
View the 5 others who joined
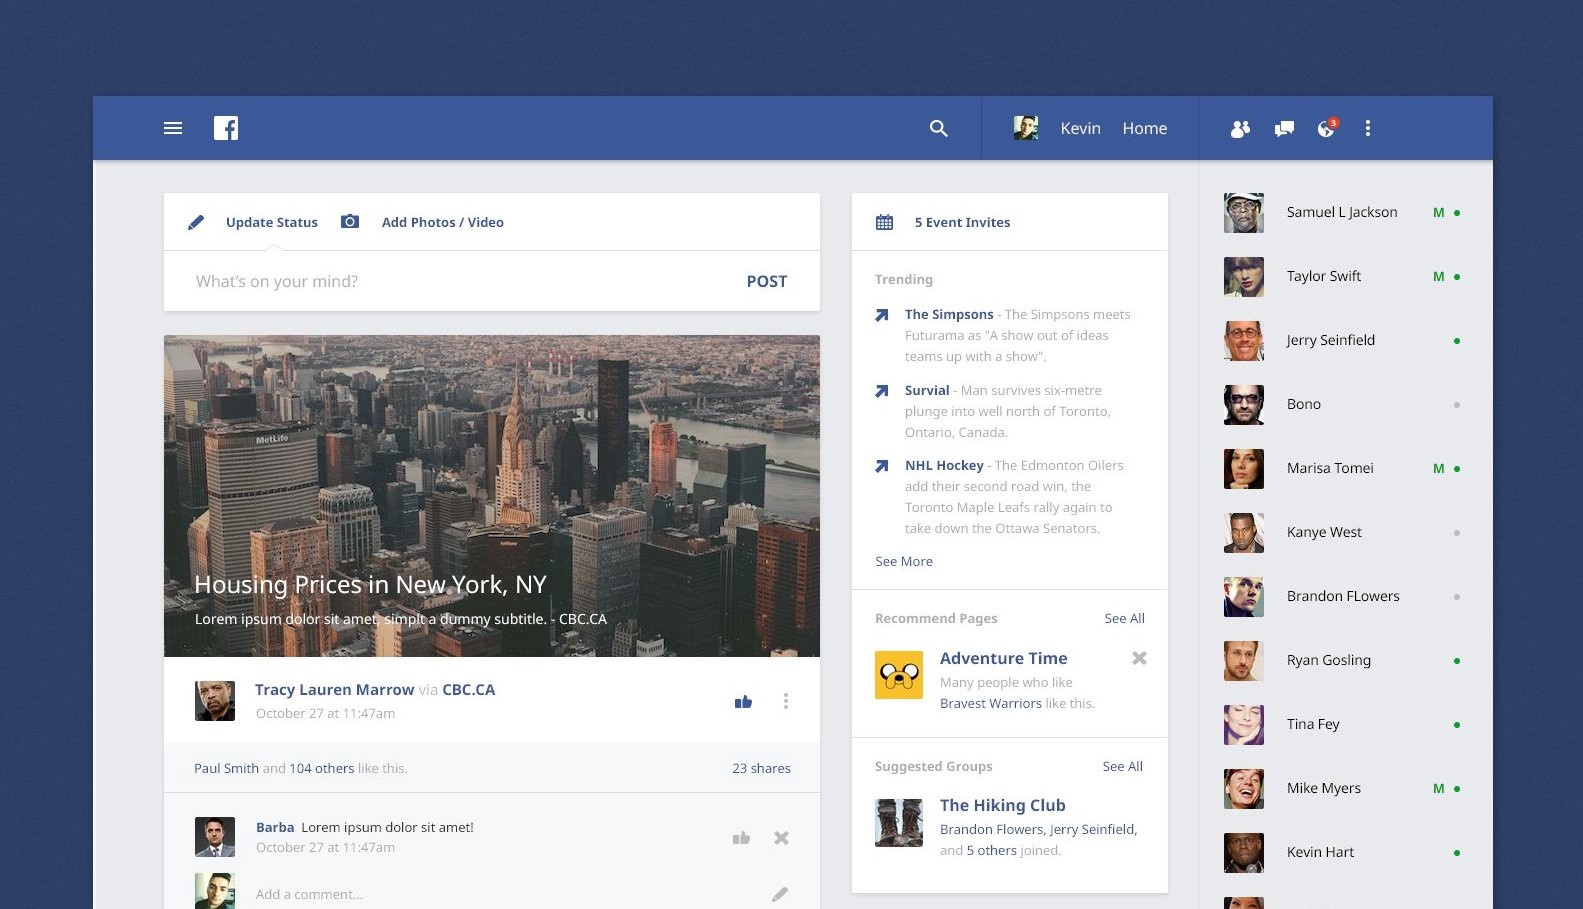click(991, 850)
